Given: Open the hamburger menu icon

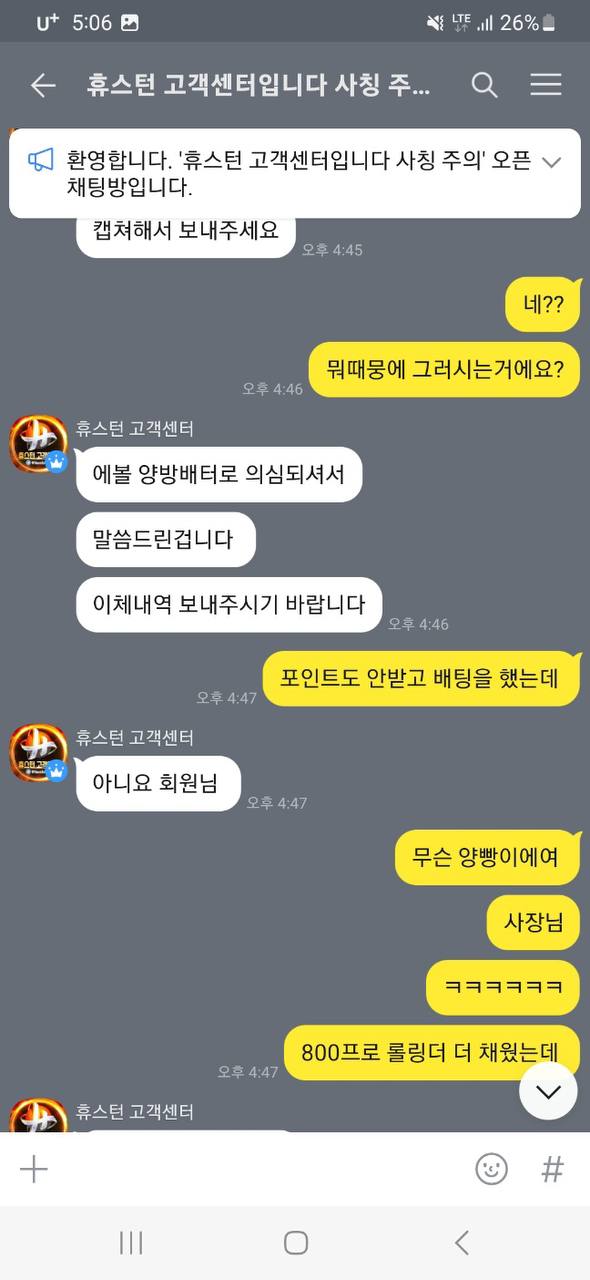Looking at the screenshot, I should tap(546, 85).
